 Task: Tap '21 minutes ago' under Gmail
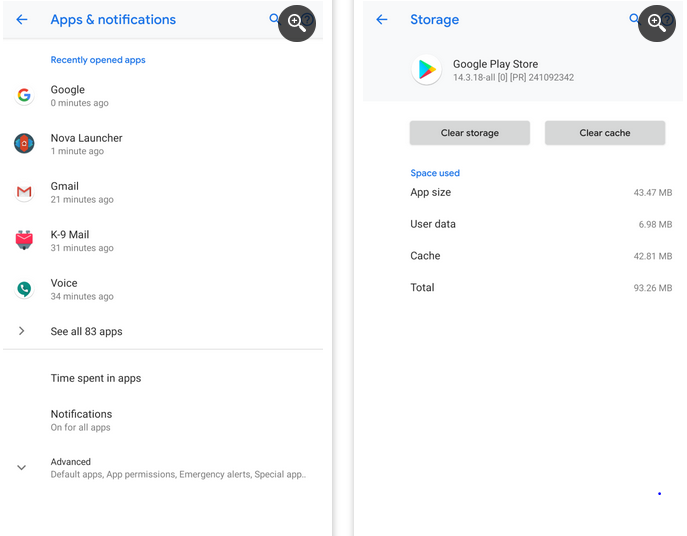82,199
